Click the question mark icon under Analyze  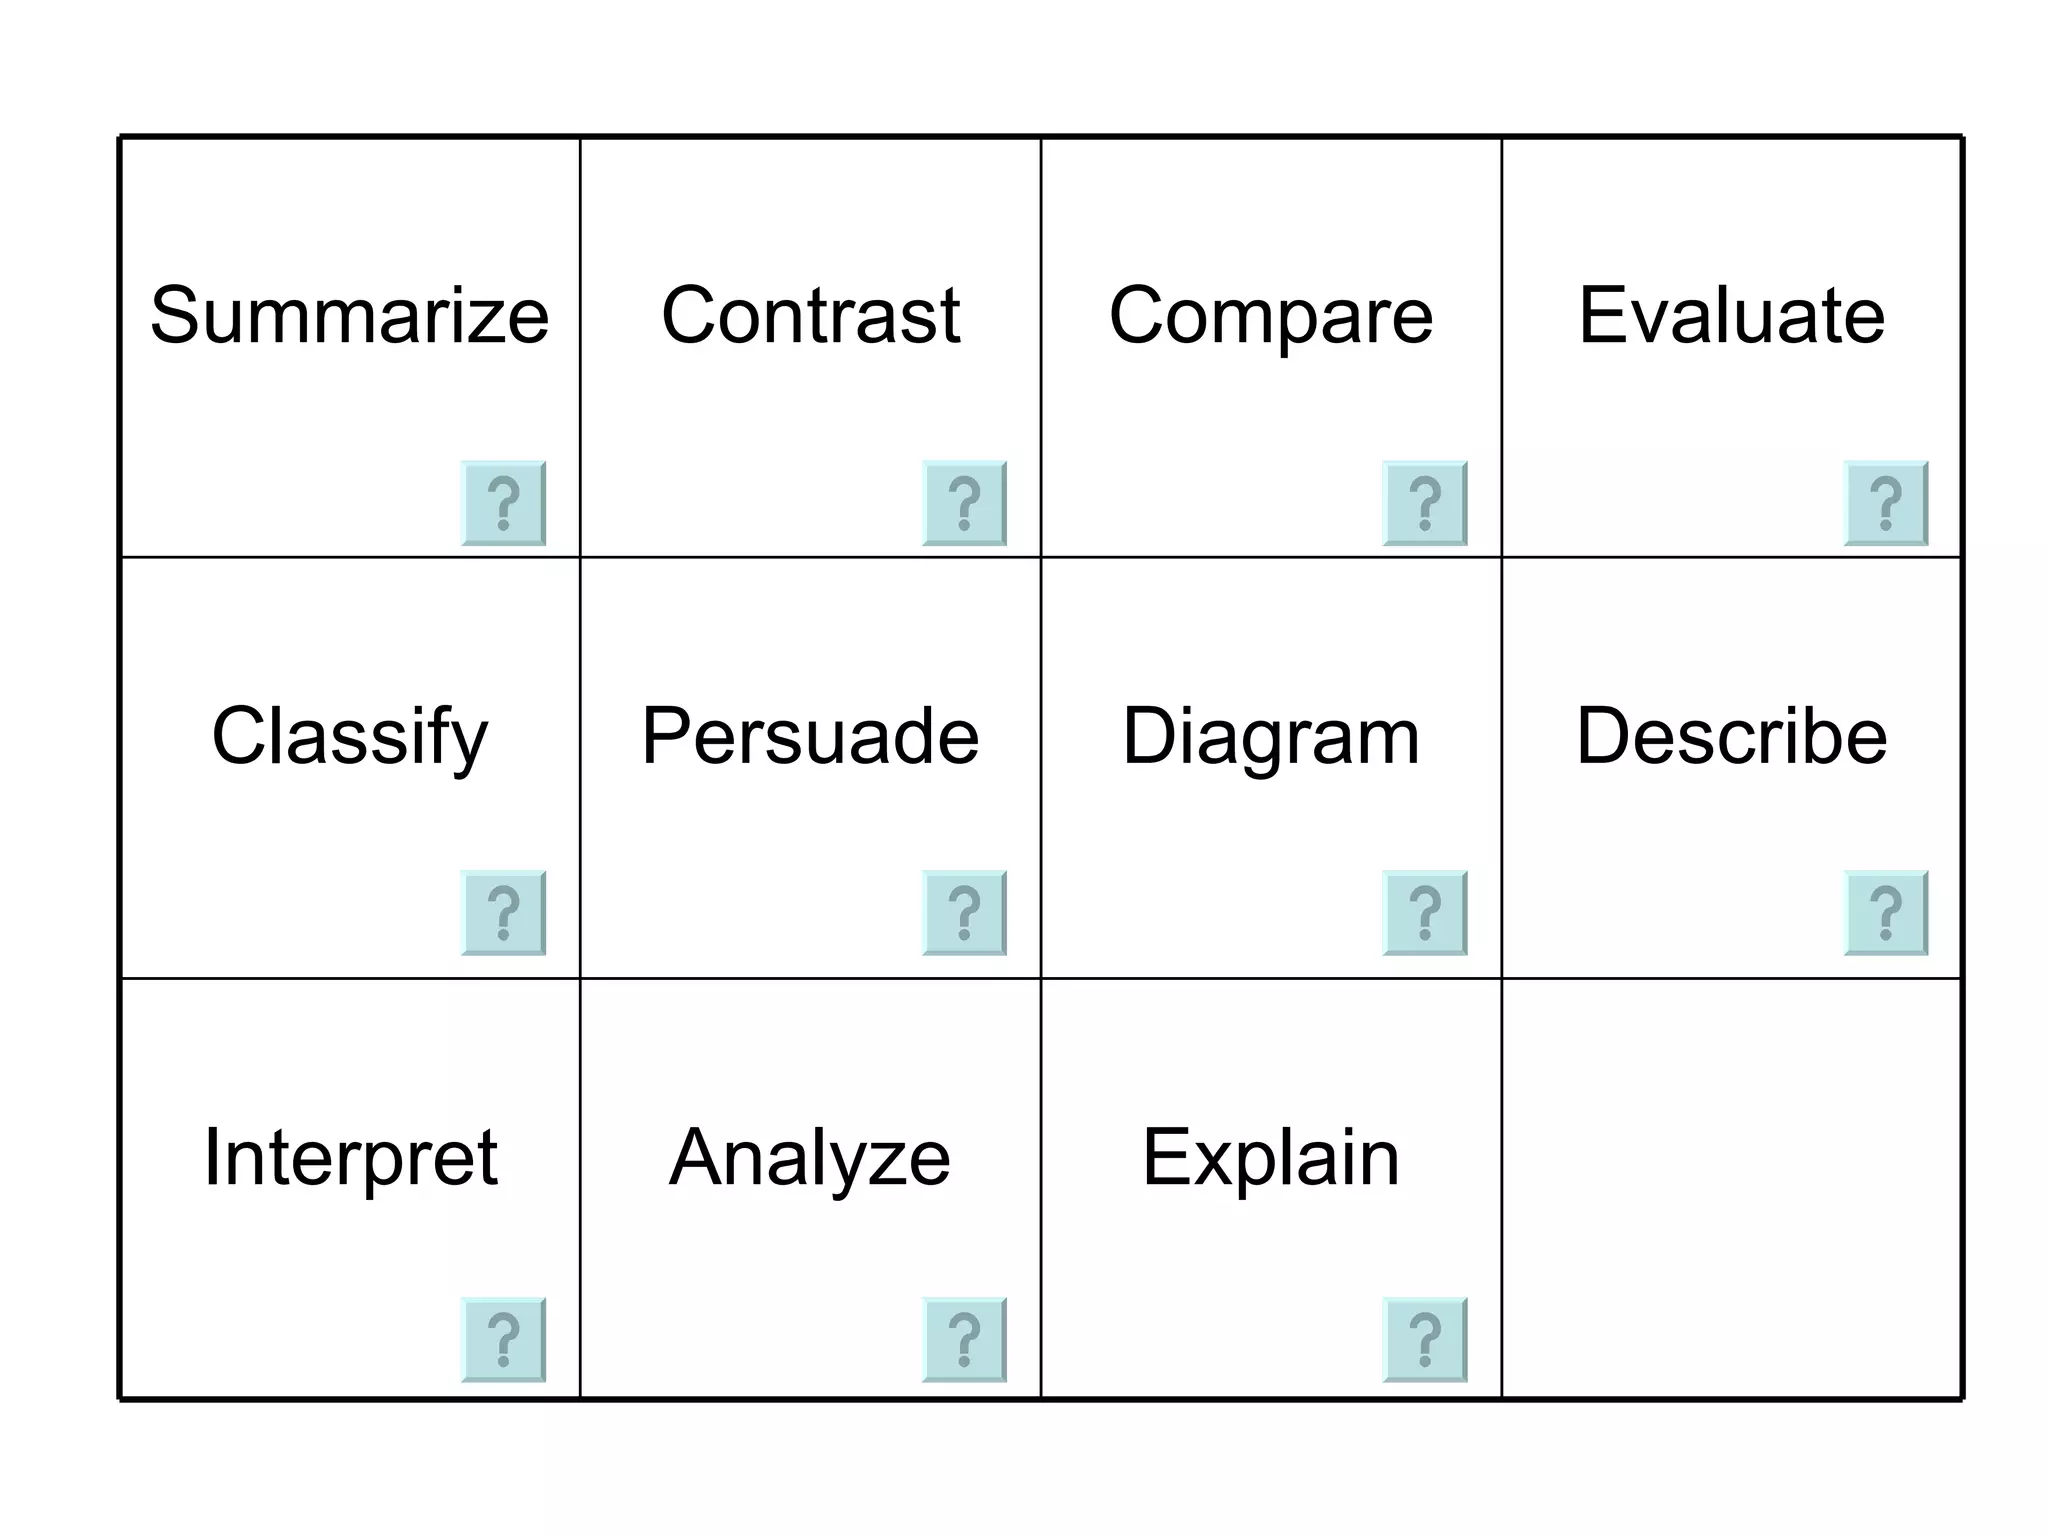964,1340
